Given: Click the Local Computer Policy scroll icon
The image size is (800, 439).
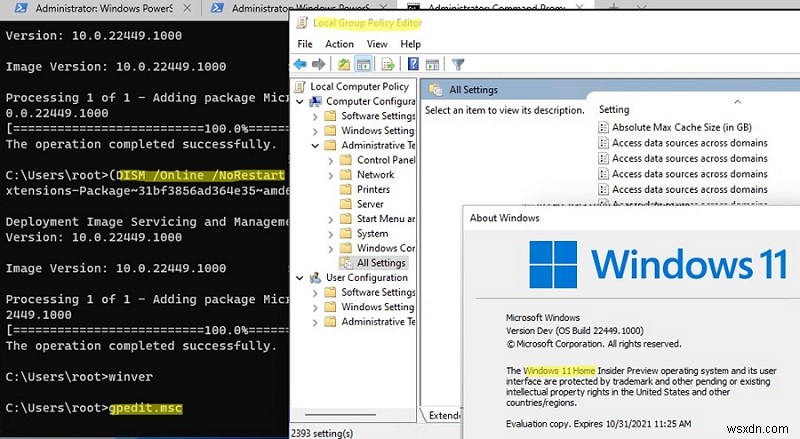Looking at the screenshot, I should point(300,86).
